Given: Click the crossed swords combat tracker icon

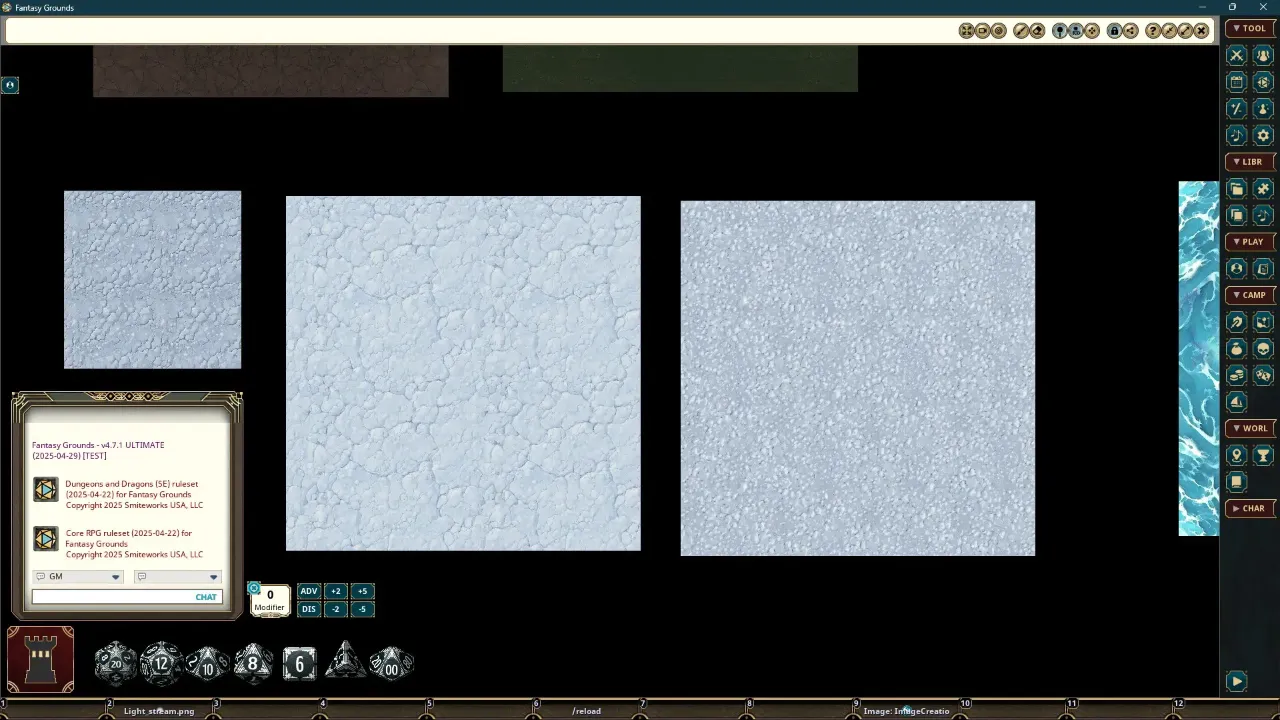Looking at the screenshot, I should pyautogui.click(x=1237, y=55).
